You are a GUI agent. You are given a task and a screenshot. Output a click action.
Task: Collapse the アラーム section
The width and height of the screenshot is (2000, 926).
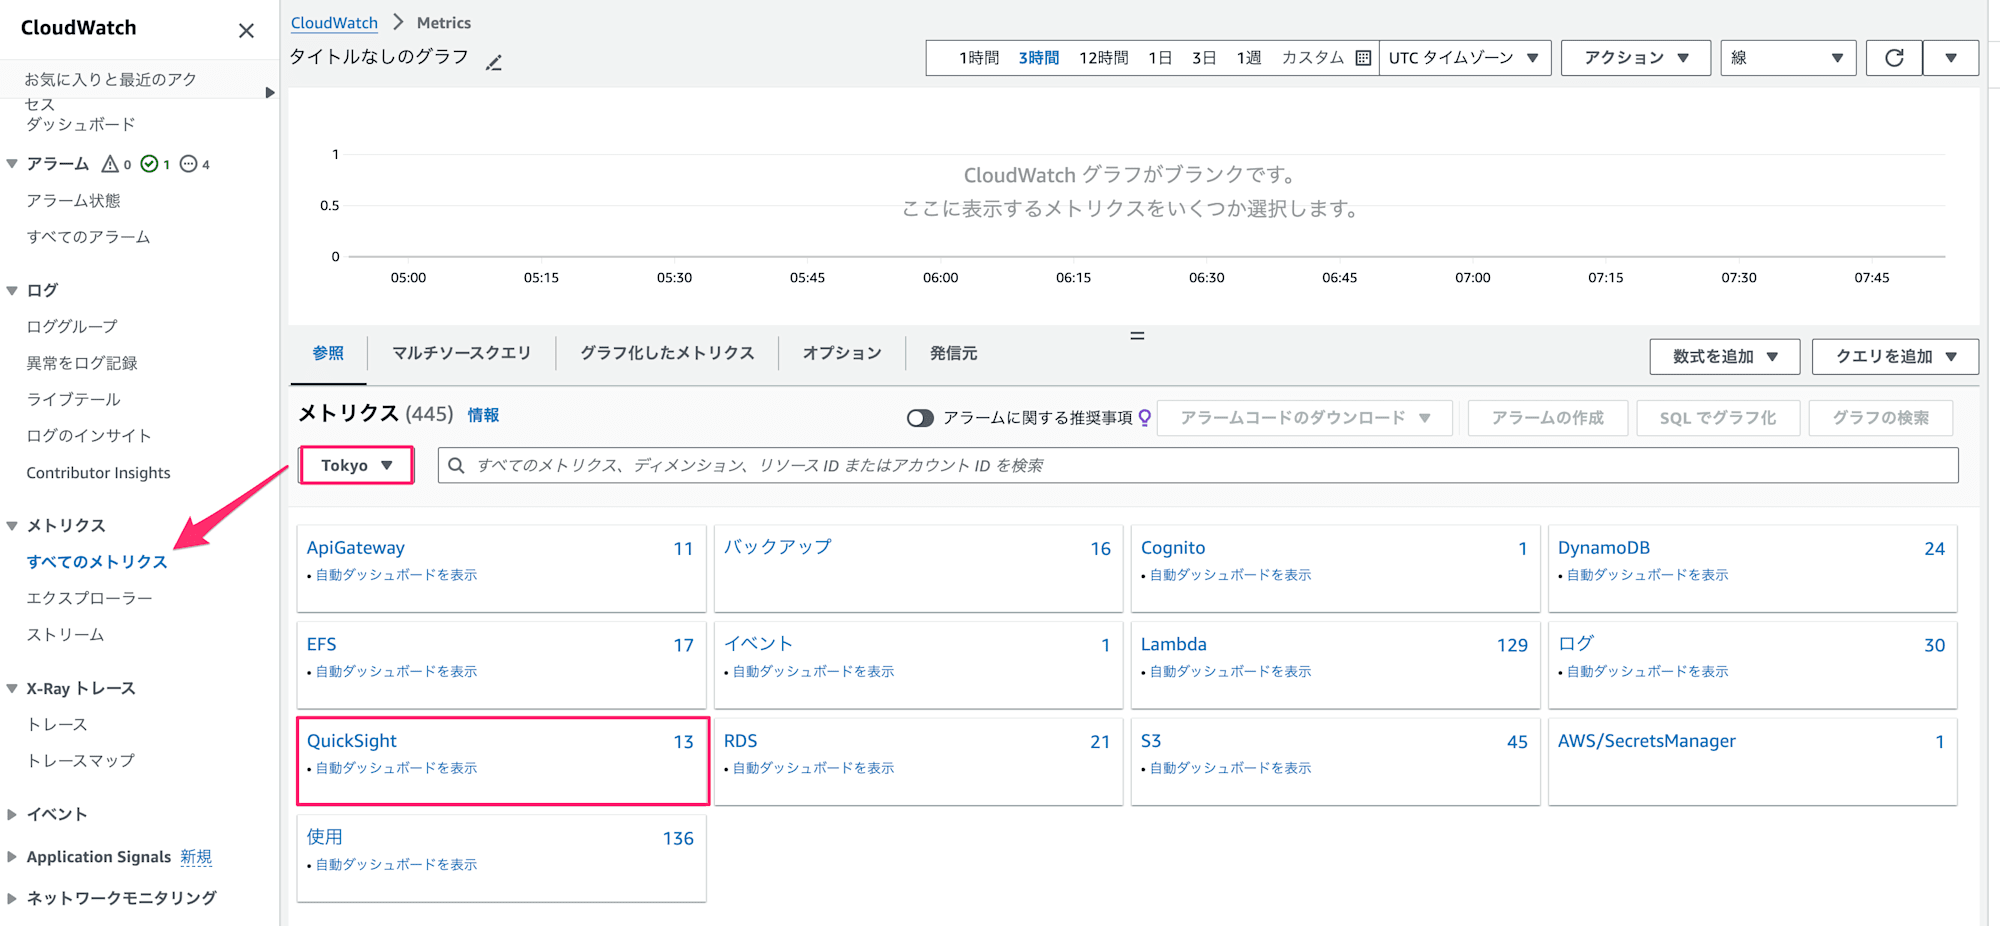12,164
